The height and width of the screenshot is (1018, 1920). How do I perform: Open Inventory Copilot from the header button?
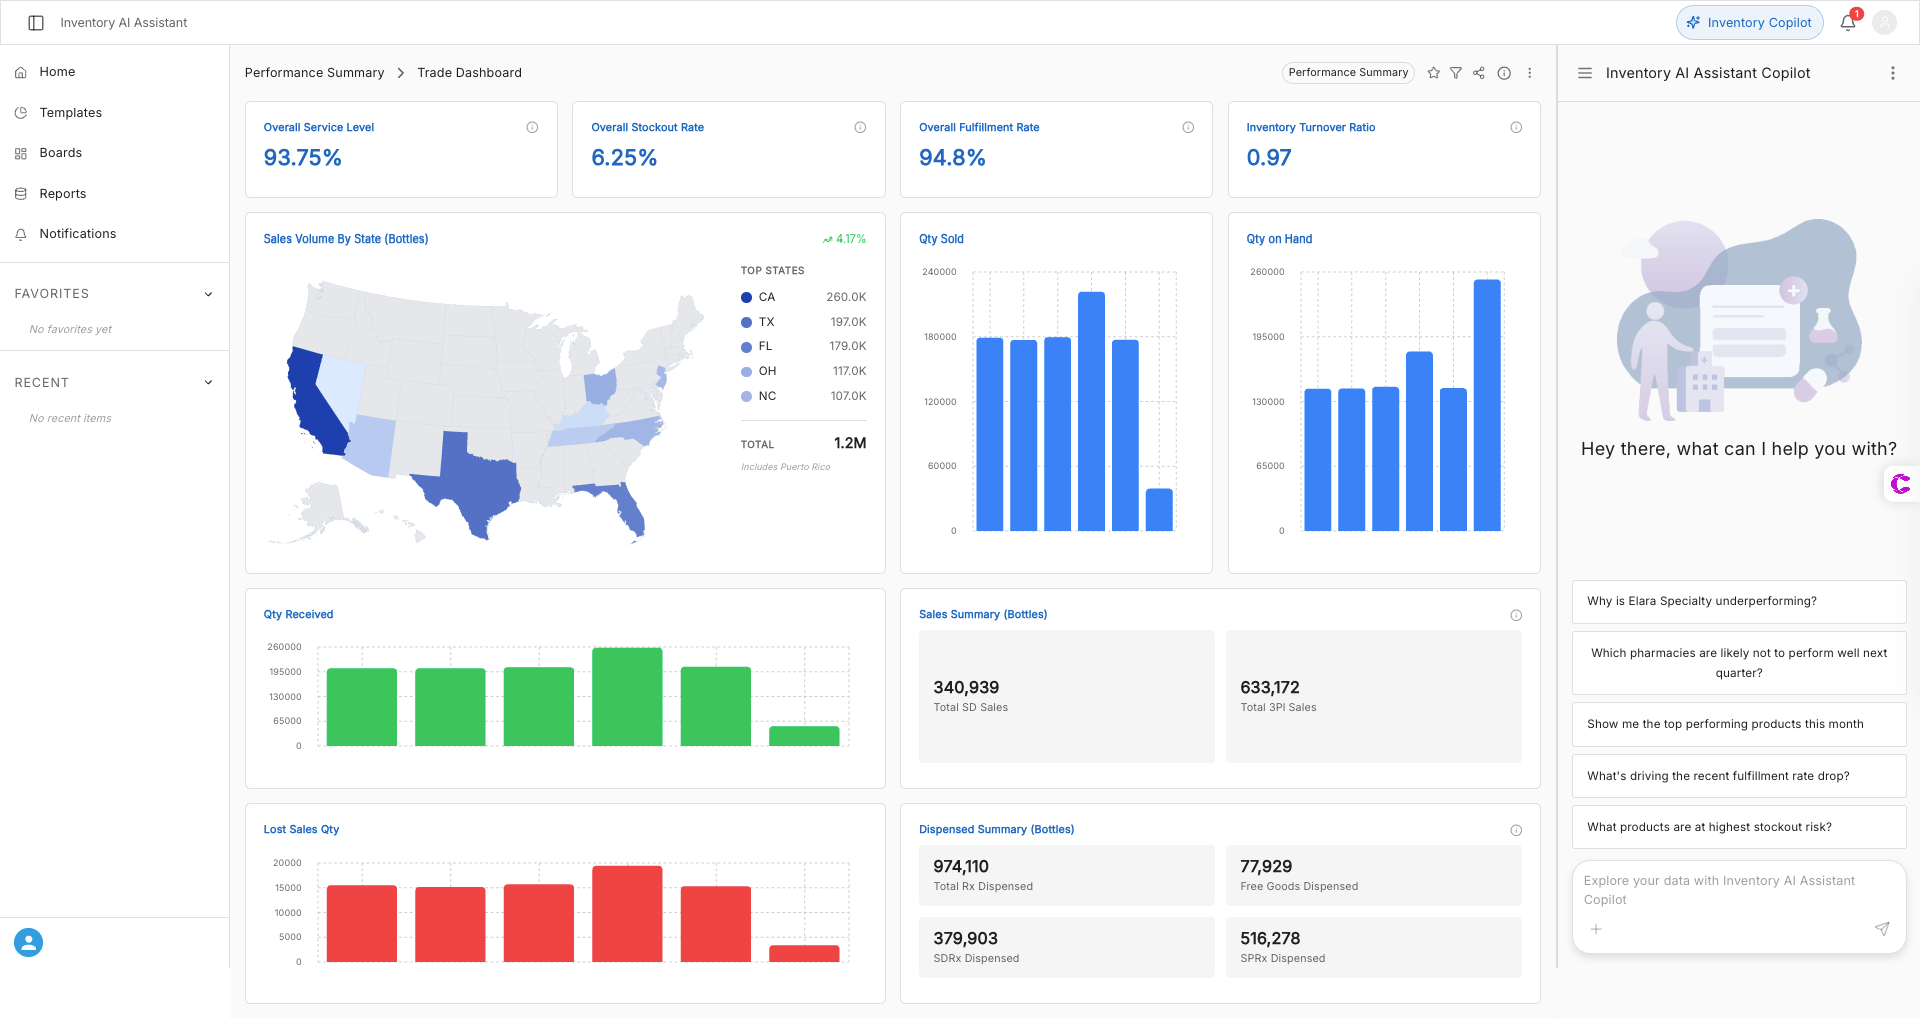click(1749, 22)
